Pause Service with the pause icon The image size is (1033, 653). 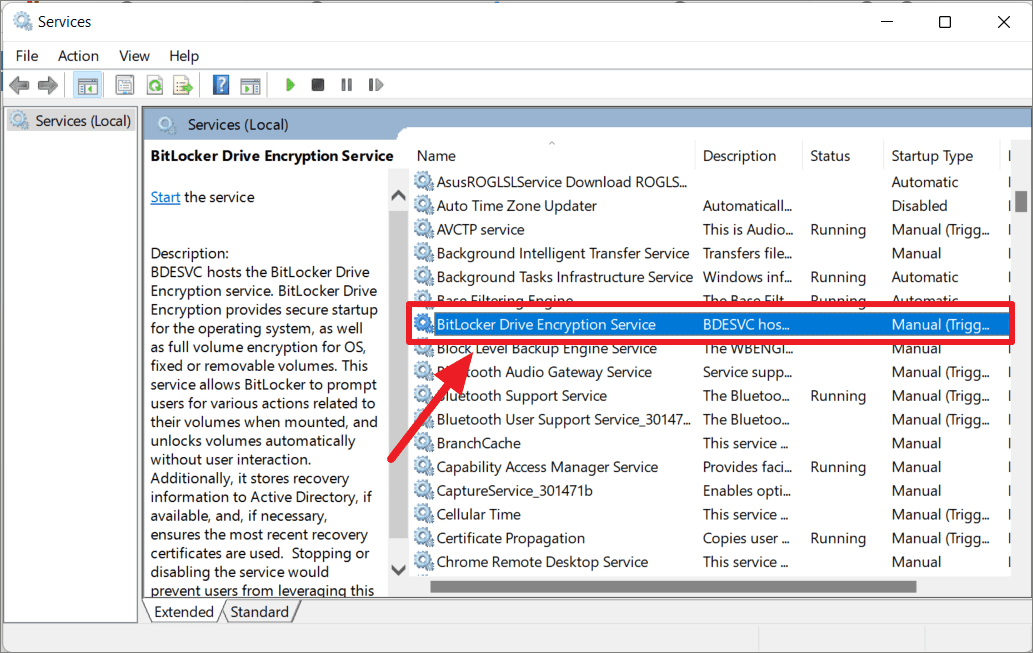[347, 85]
